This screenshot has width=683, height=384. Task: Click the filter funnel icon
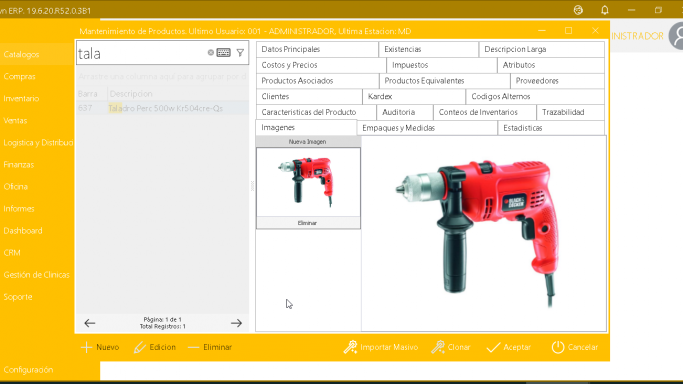click(x=240, y=53)
